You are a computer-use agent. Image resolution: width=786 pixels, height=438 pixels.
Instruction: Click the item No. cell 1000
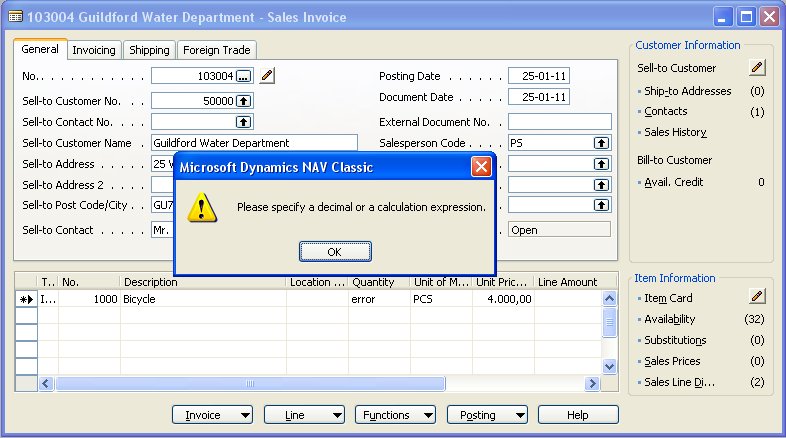89,299
